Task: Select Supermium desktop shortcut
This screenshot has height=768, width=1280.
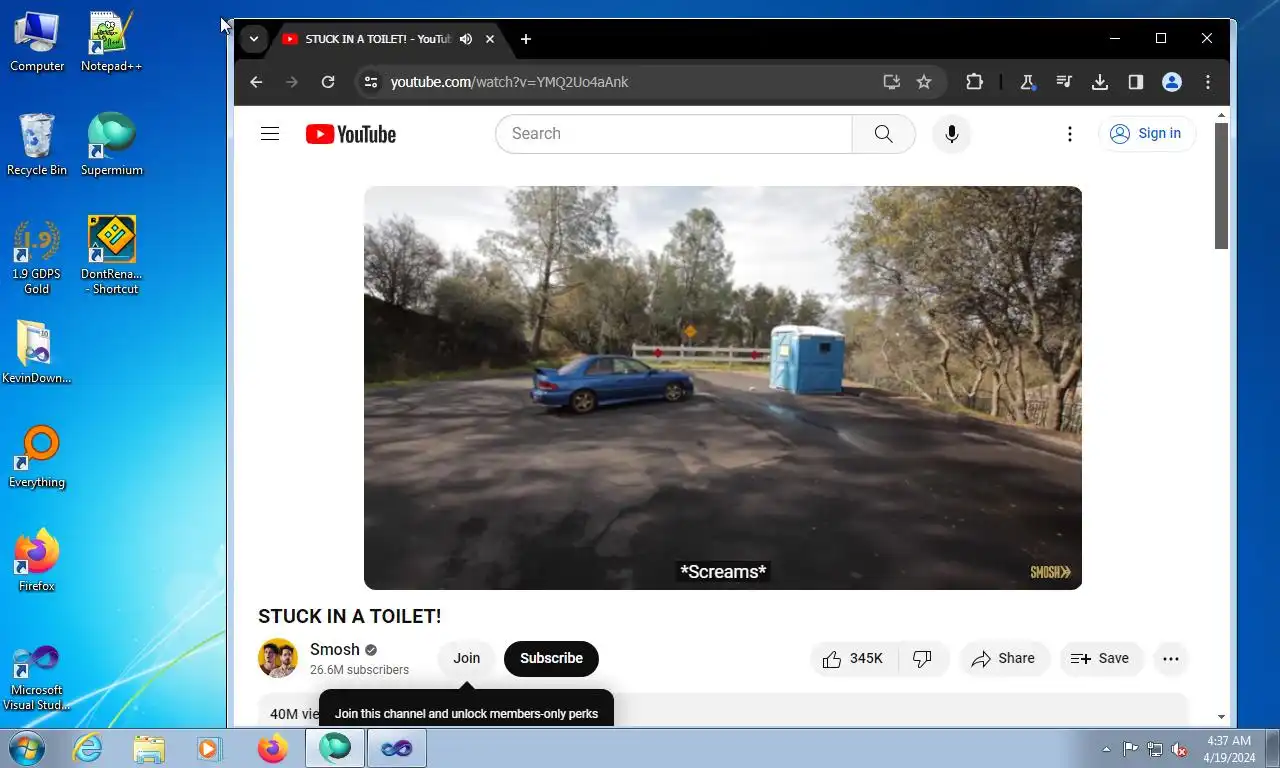Action: coord(111,145)
